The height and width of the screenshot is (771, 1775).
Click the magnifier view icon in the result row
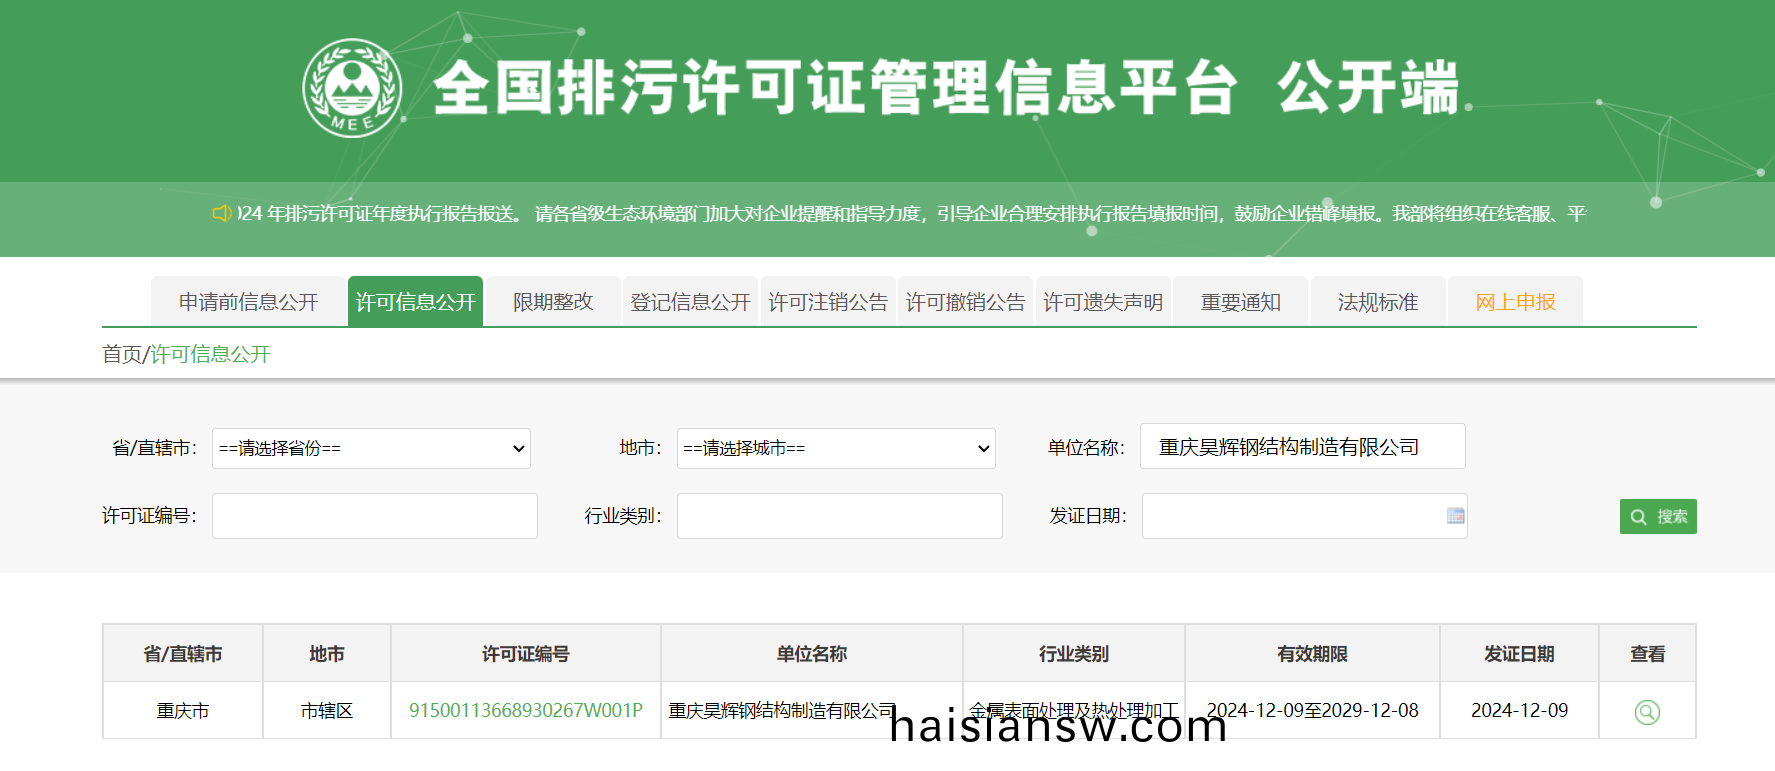[1646, 712]
